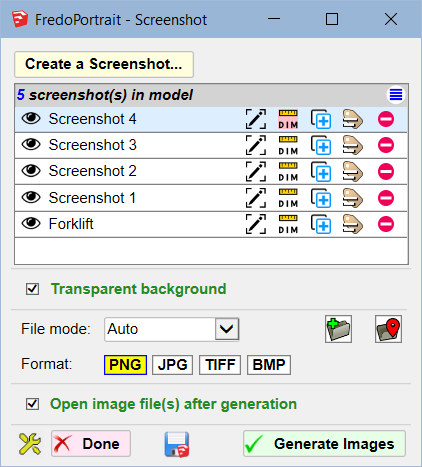Open the blue list menu in the header

(x=396, y=95)
